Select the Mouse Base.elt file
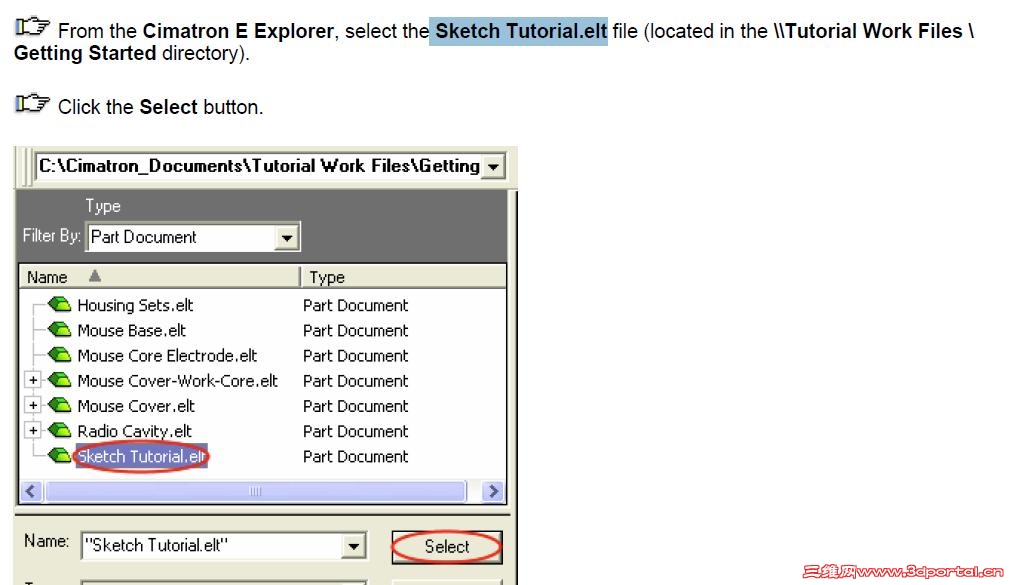The height and width of the screenshot is (585, 1023). tap(132, 331)
